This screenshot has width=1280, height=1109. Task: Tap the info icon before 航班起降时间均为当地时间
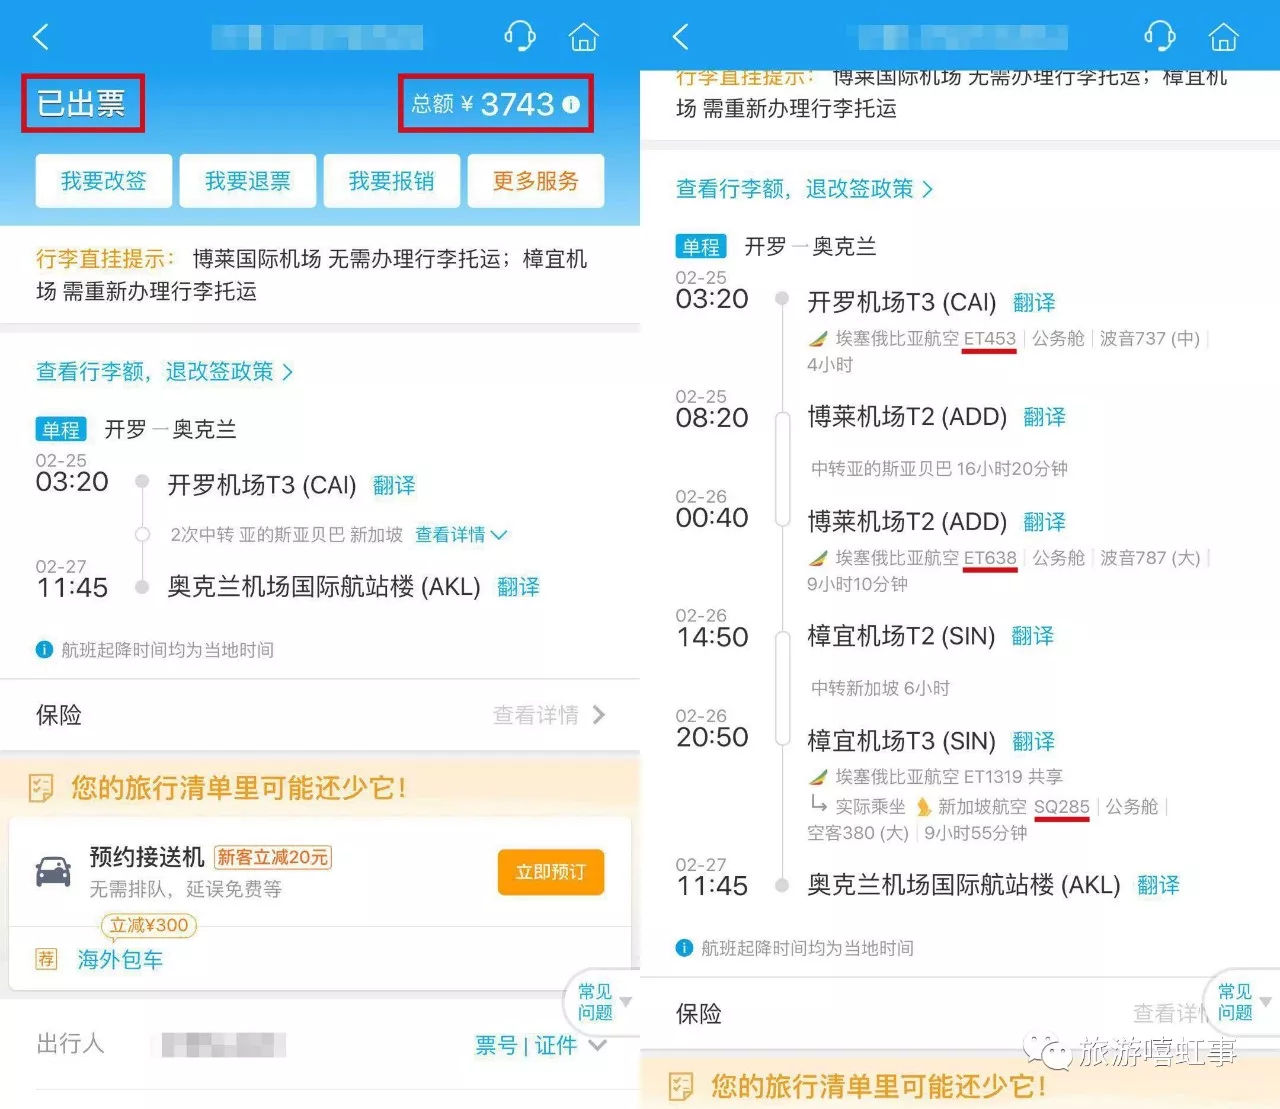point(44,649)
